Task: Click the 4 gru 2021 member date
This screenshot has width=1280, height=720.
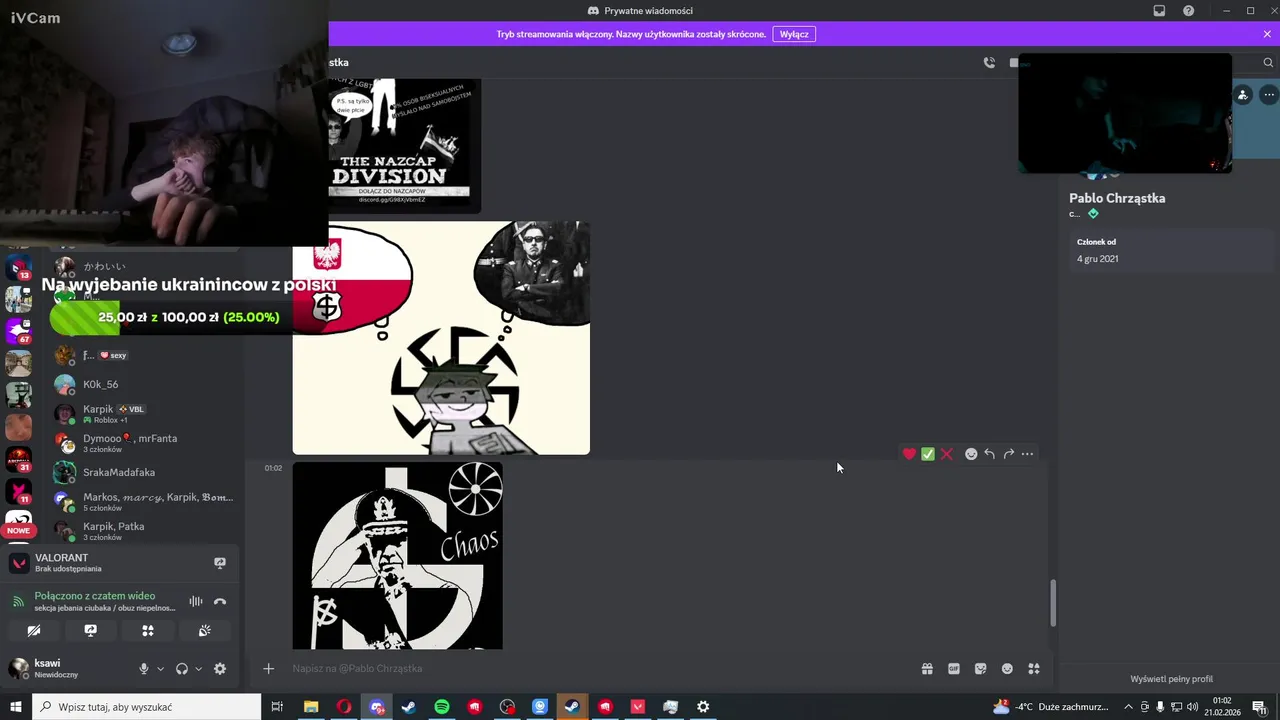Action: coord(1098,259)
